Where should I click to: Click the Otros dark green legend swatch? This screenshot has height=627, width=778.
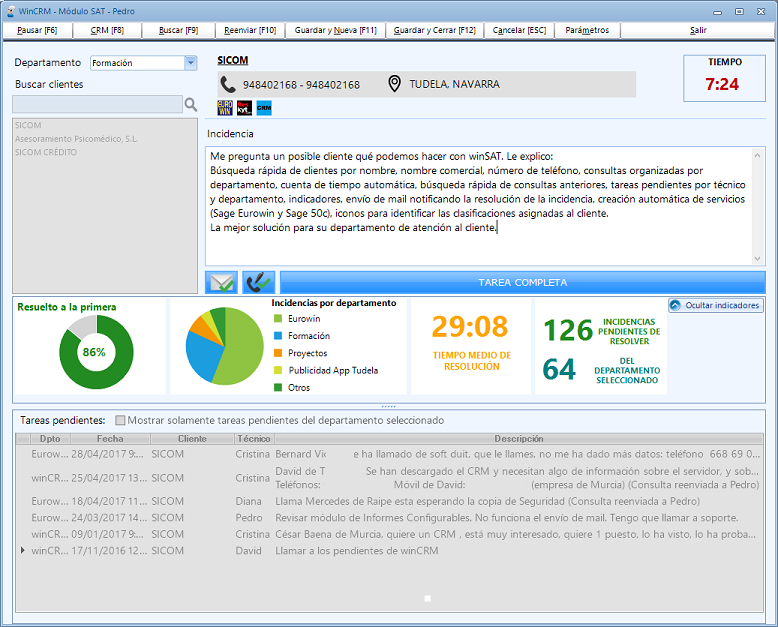point(278,387)
